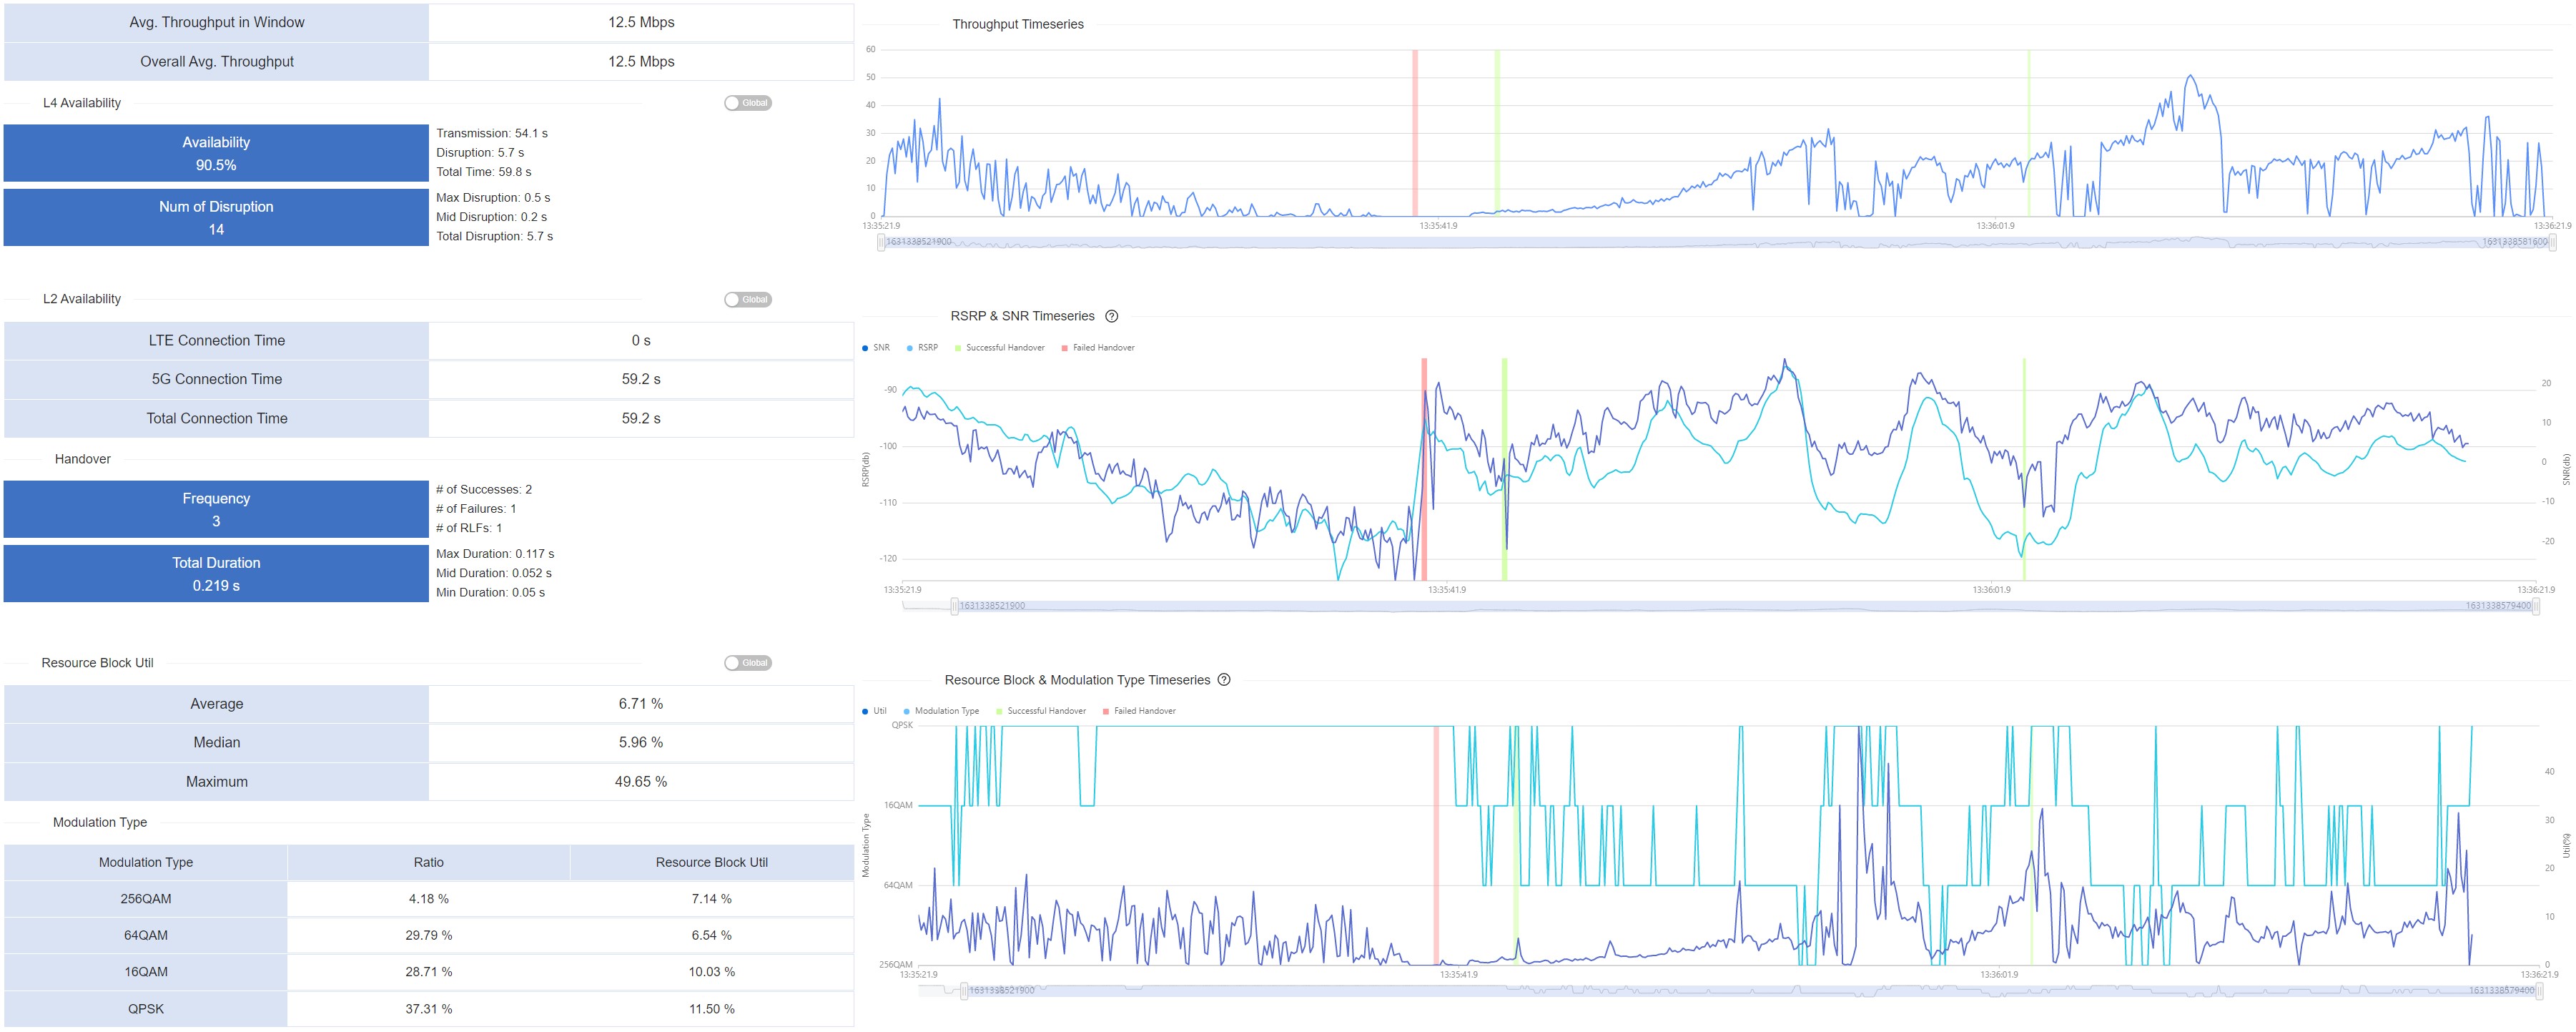Toggle Modulation Type series in legend
2576x1032 pixels.
940,711
